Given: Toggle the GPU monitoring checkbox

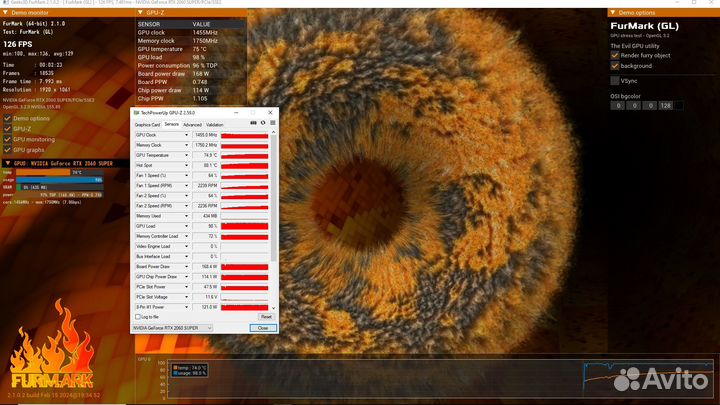Looking at the screenshot, I should coord(7,140).
